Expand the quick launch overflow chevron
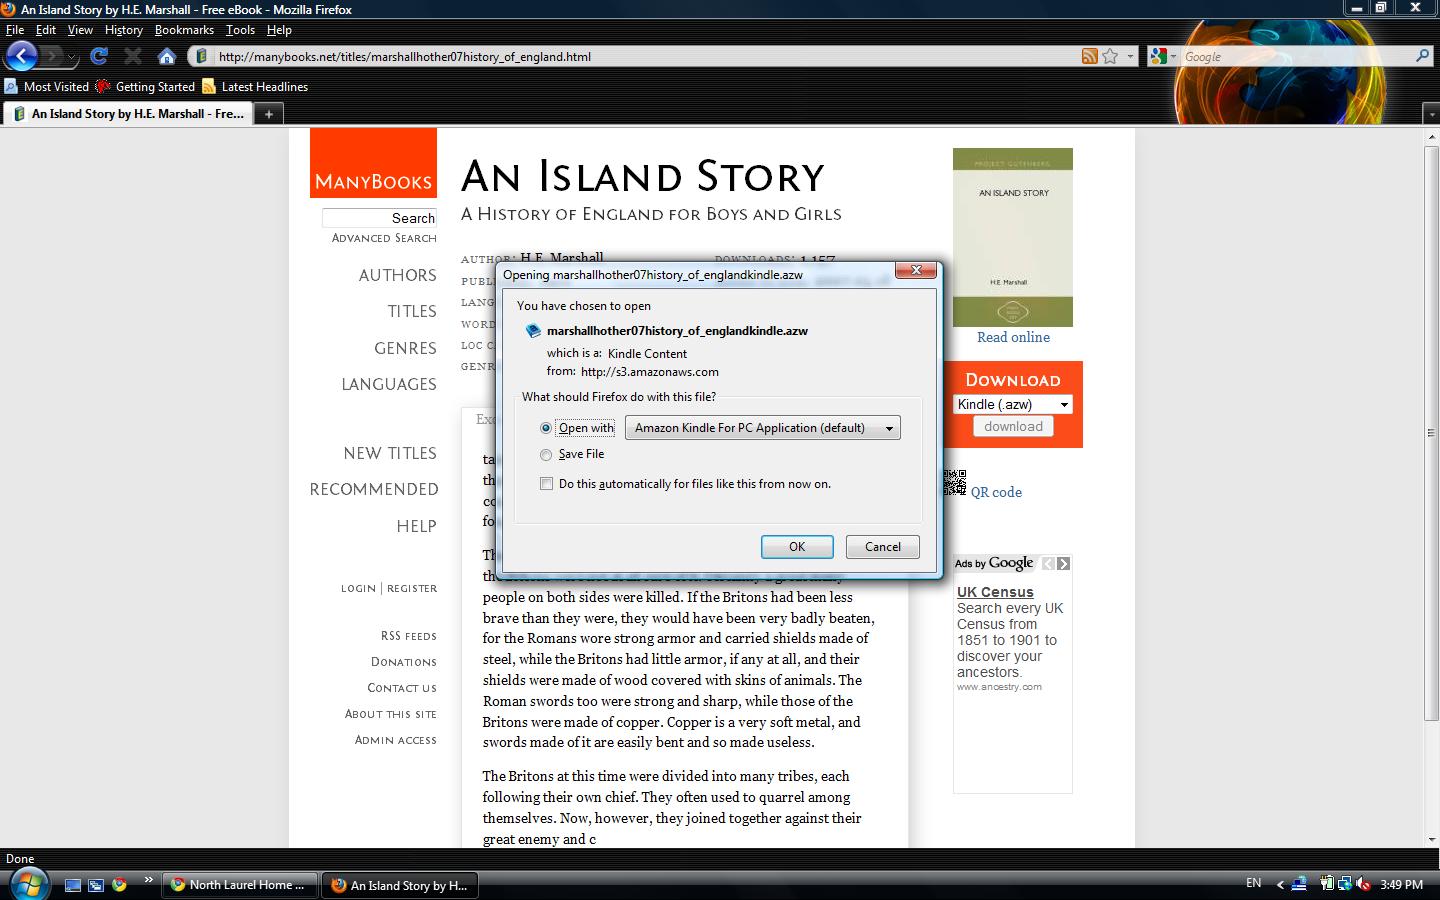The image size is (1440, 900). 148,881
